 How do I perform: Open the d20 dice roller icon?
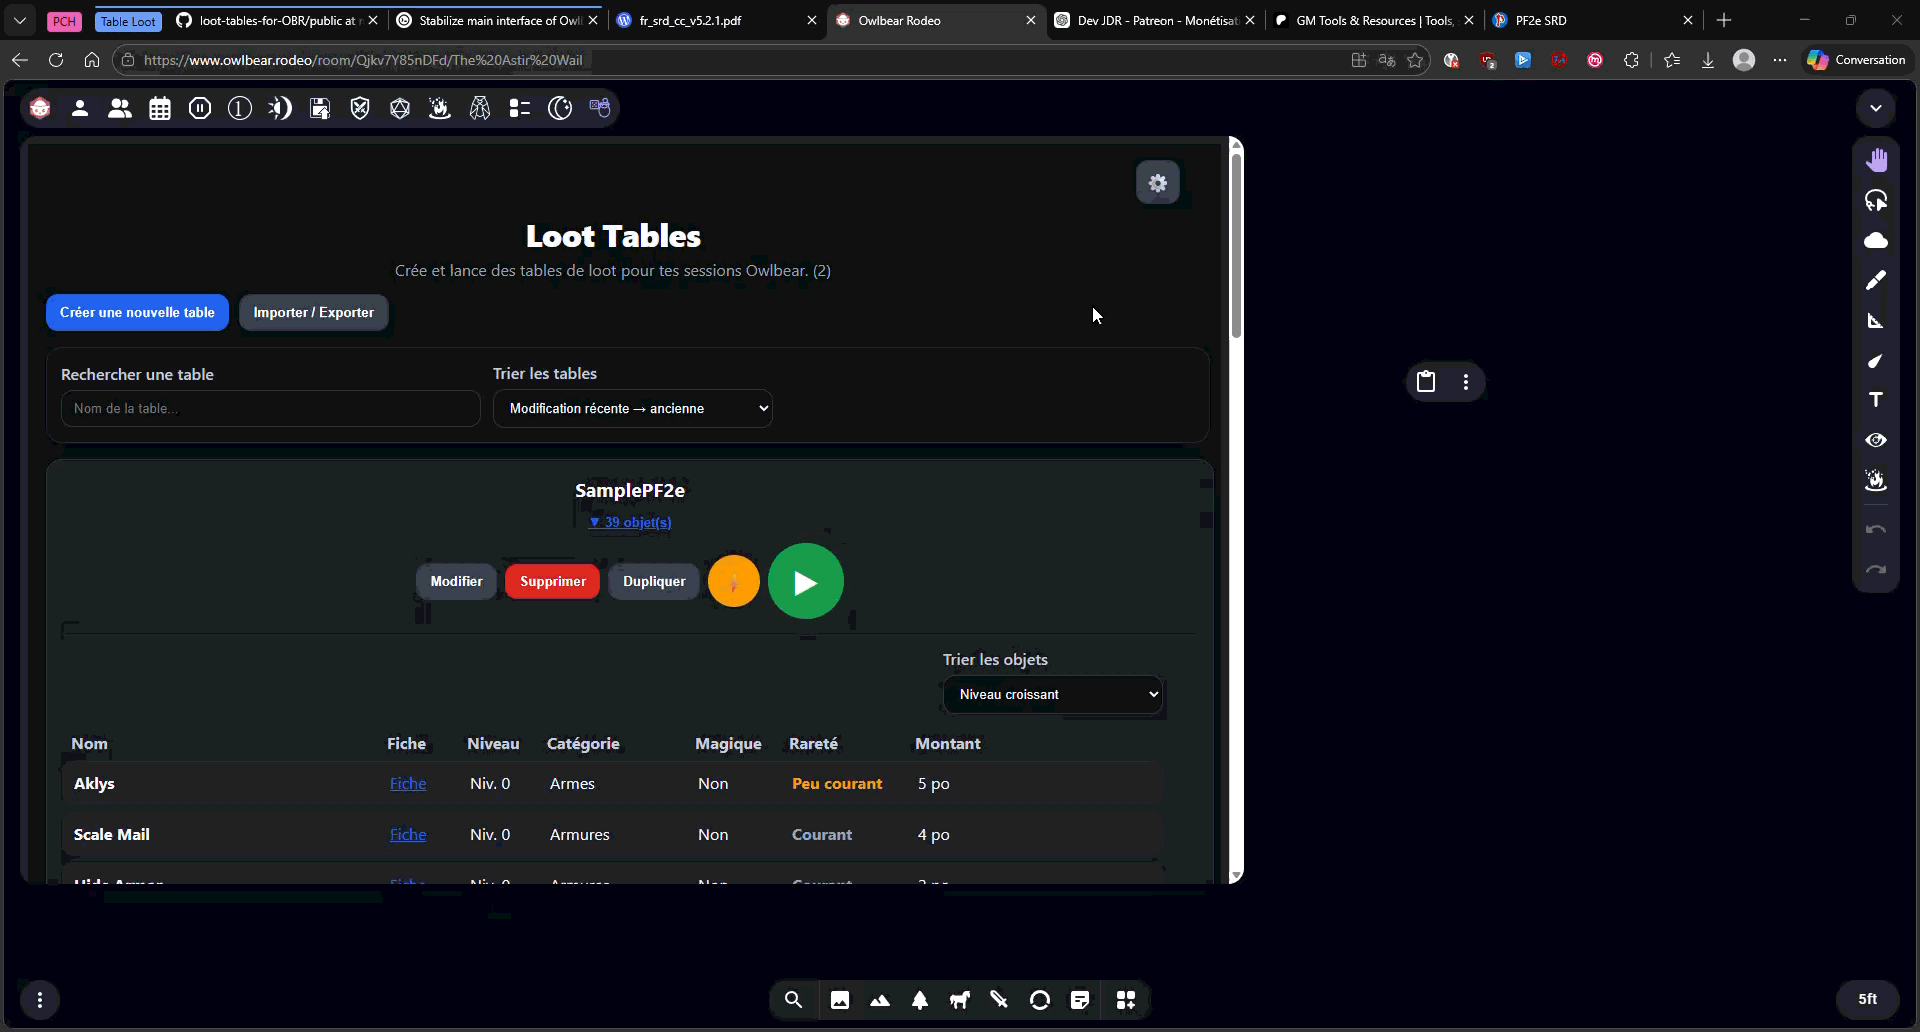coord(400,108)
